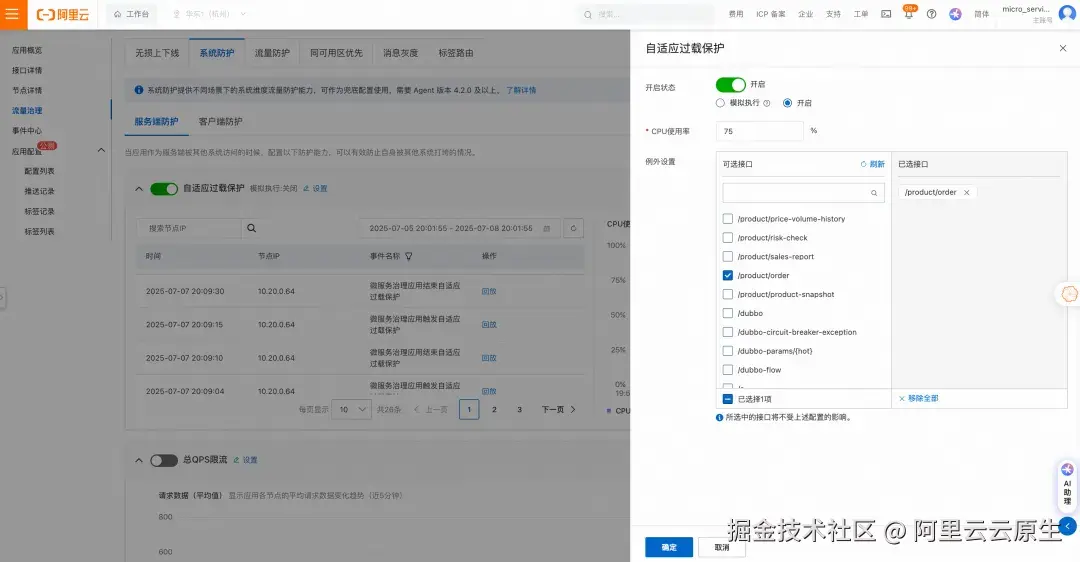Collapse the 总QPS限流 section

coord(138,460)
